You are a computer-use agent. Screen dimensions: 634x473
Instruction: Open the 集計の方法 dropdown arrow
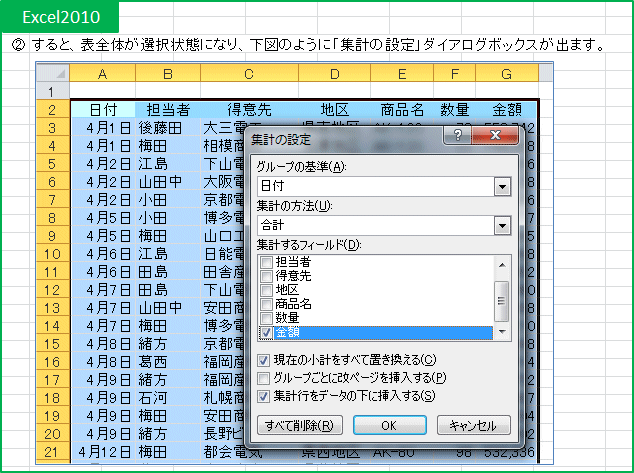point(502,226)
